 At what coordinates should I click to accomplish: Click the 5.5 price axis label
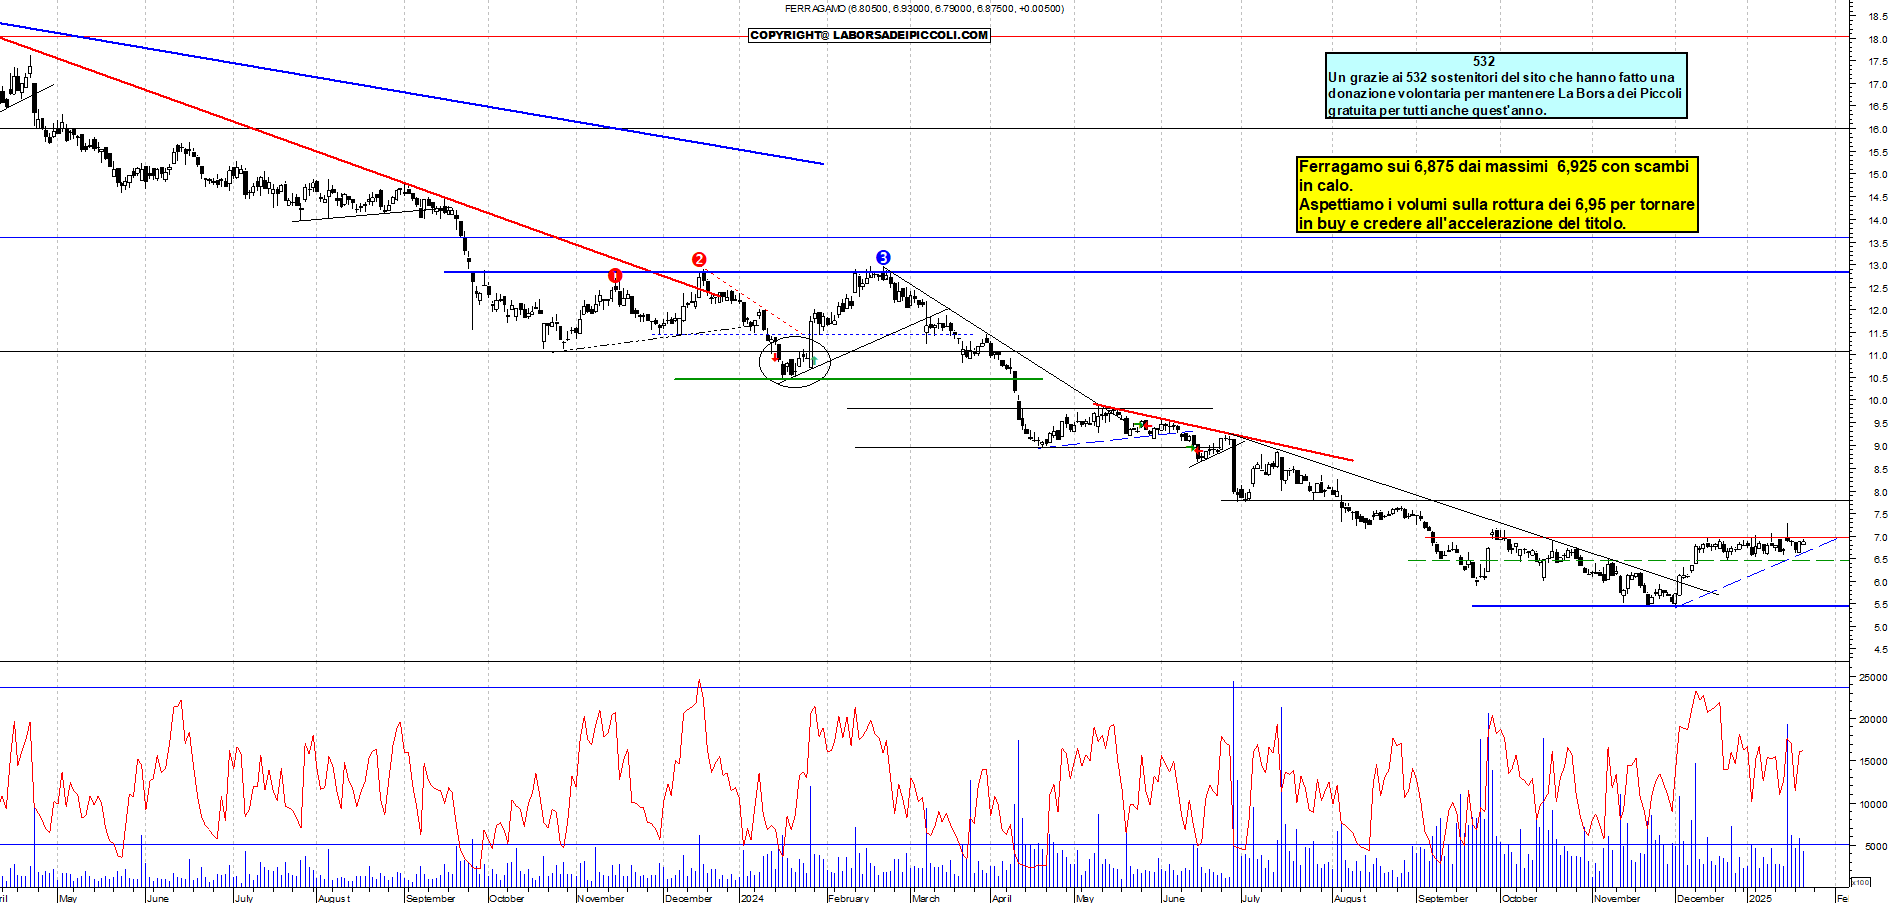[1880, 605]
